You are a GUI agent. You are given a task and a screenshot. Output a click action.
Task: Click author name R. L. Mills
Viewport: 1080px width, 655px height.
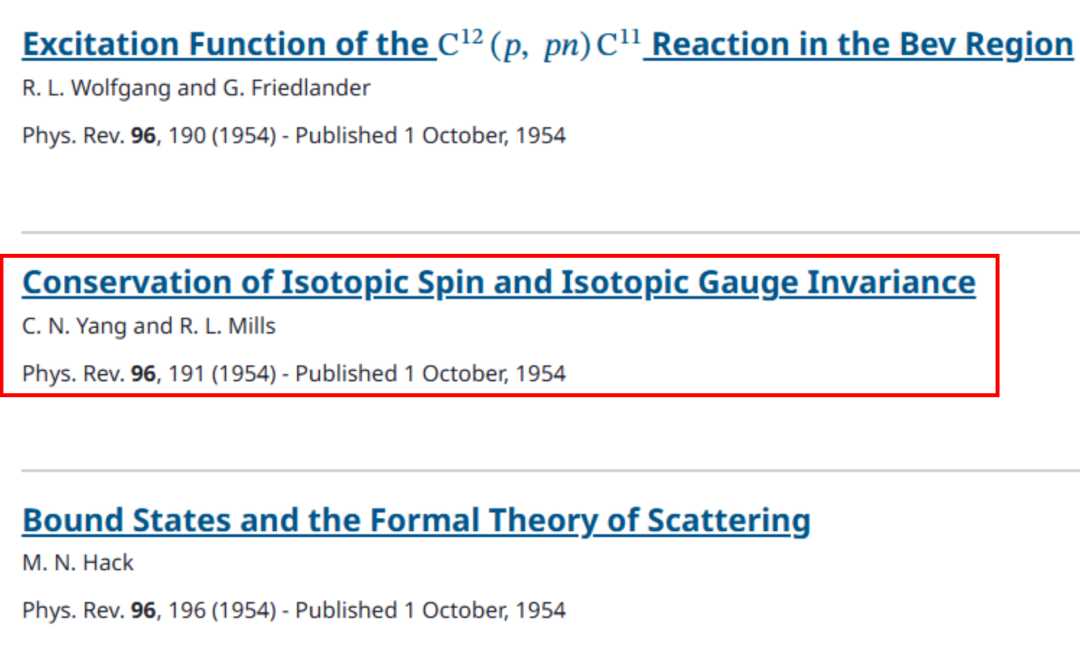click(x=227, y=326)
